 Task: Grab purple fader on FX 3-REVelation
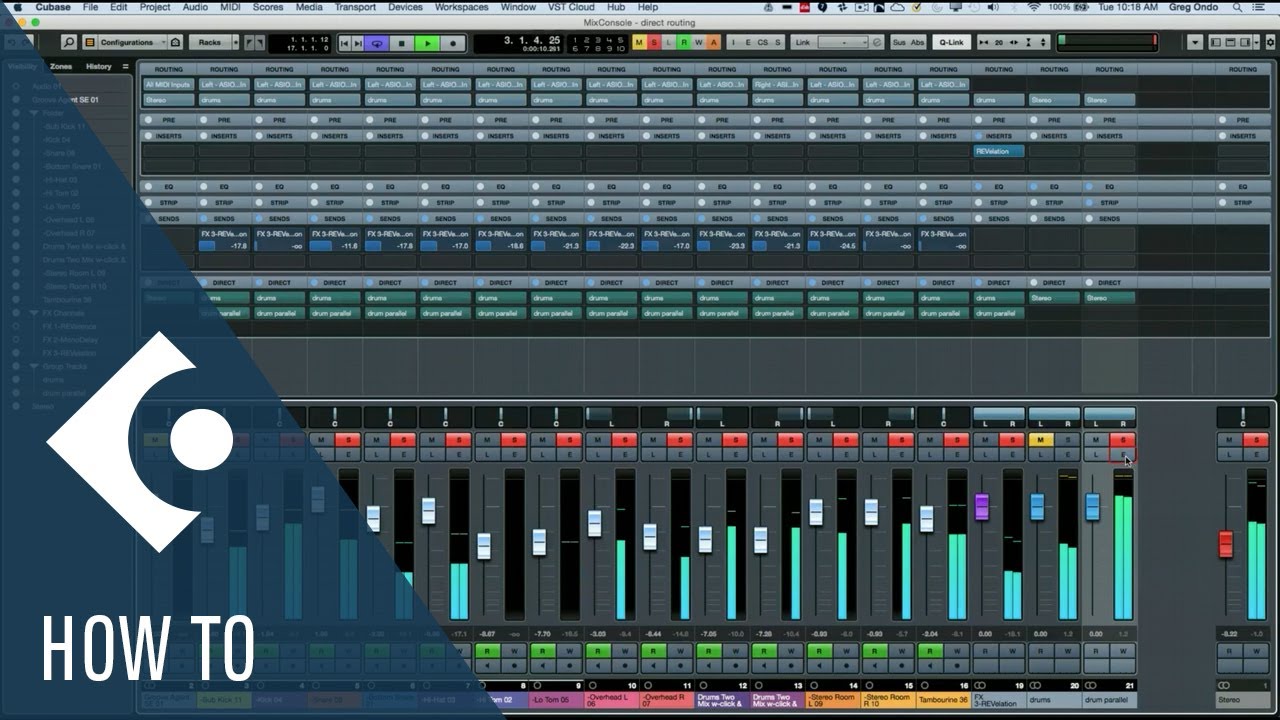tap(981, 507)
